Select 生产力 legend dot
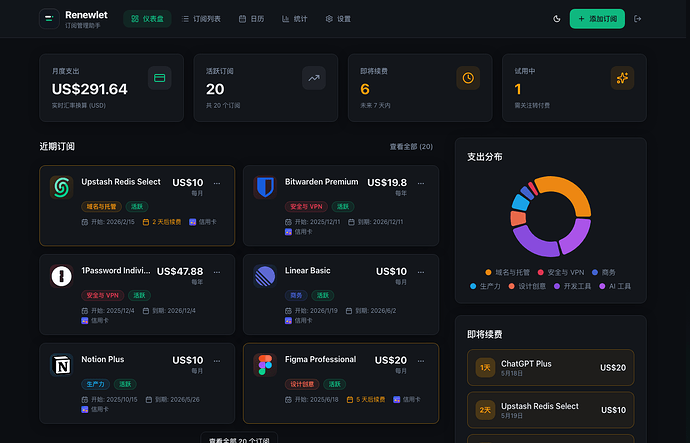This screenshot has height=443, width=690. coord(473,286)
